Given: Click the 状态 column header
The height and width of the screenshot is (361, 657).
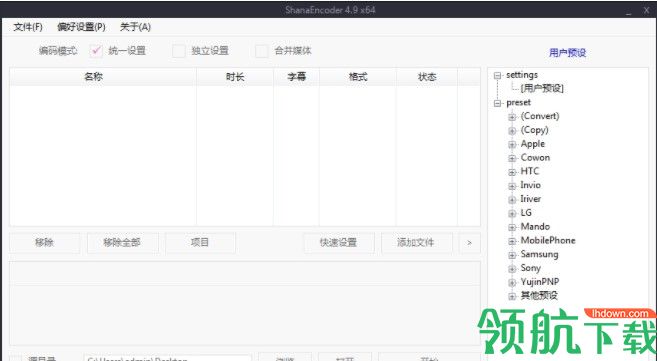Looking at the screenshot, I should 427,77.
